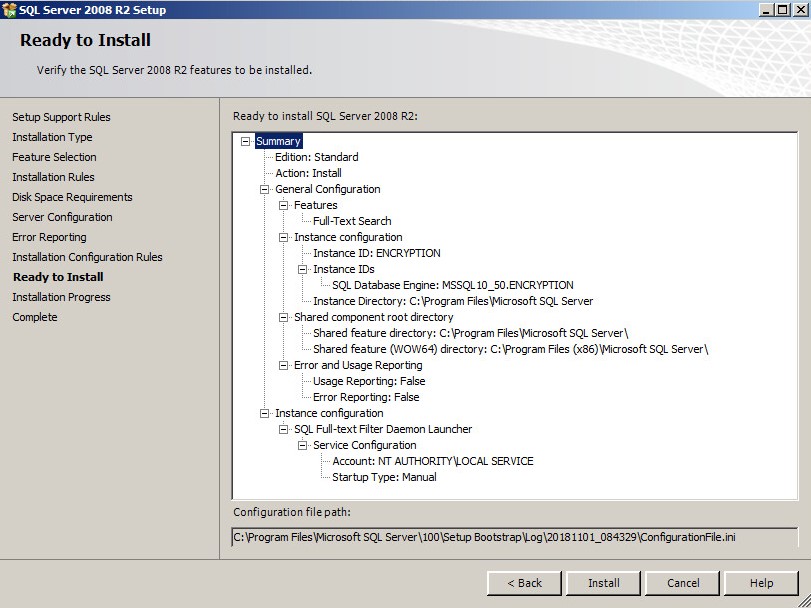Open setup Help
Image resolution: width=811 pixels, height=608 pixels.
tap(761, 583)
